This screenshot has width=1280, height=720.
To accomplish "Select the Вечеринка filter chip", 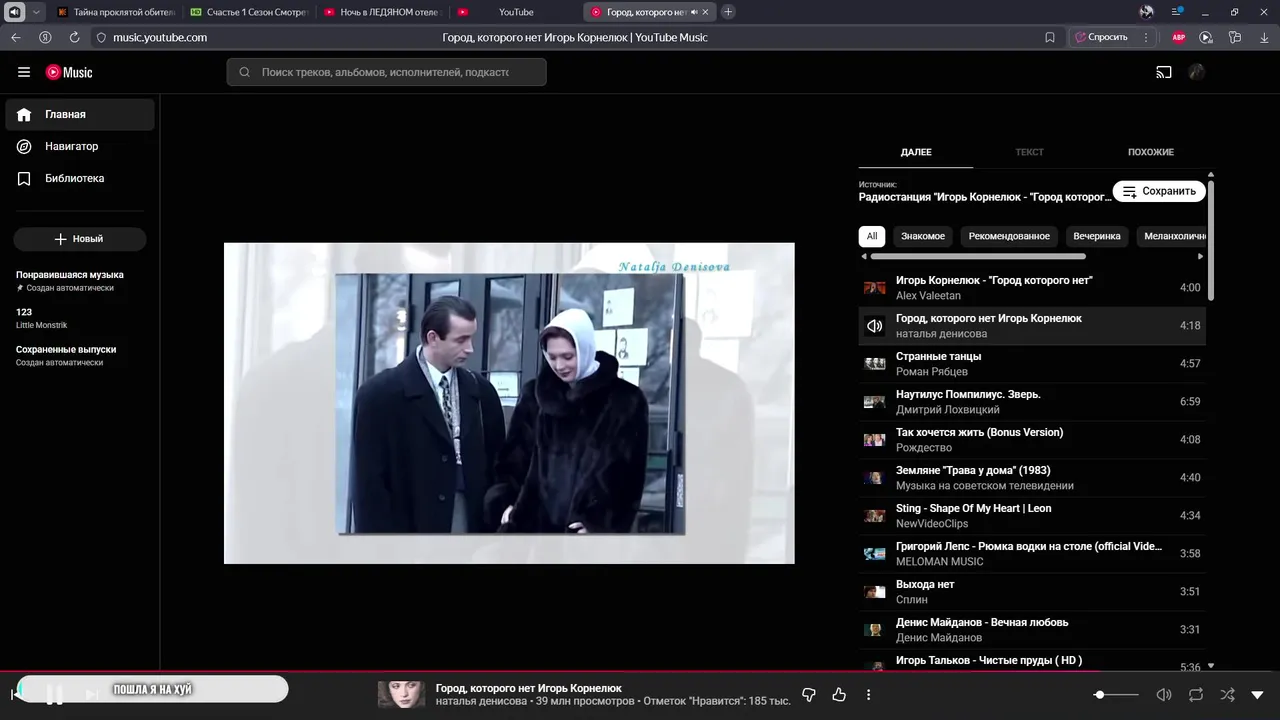I will coord(1097,236).
